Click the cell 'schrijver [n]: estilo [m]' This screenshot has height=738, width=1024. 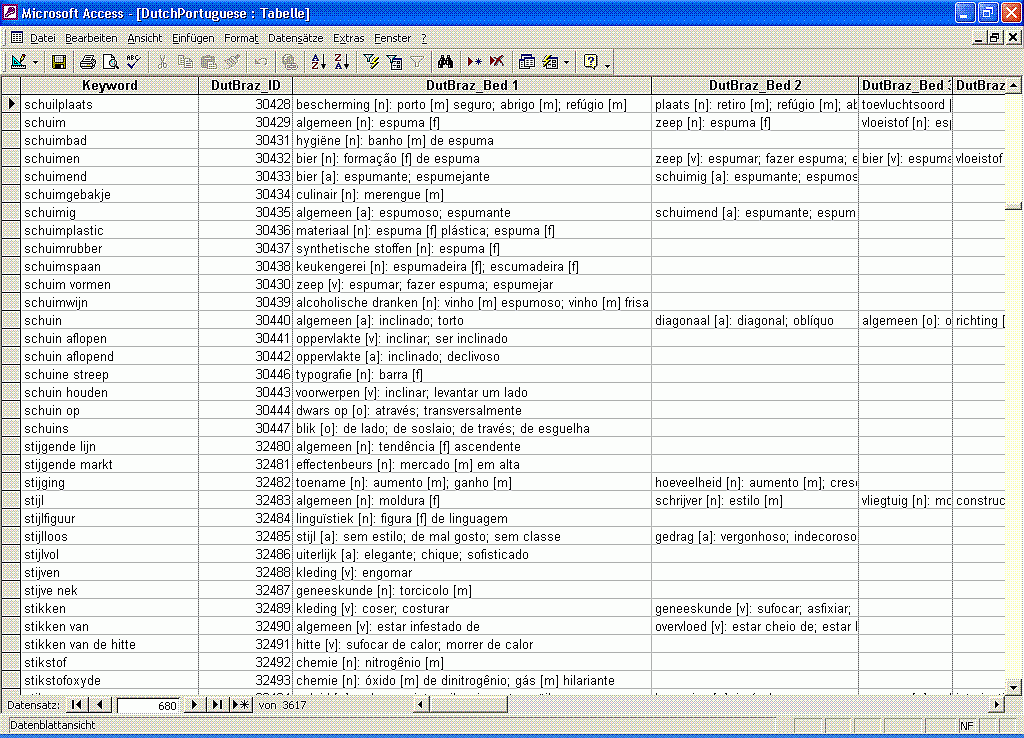pyautogui.click(x=755, y=500)
